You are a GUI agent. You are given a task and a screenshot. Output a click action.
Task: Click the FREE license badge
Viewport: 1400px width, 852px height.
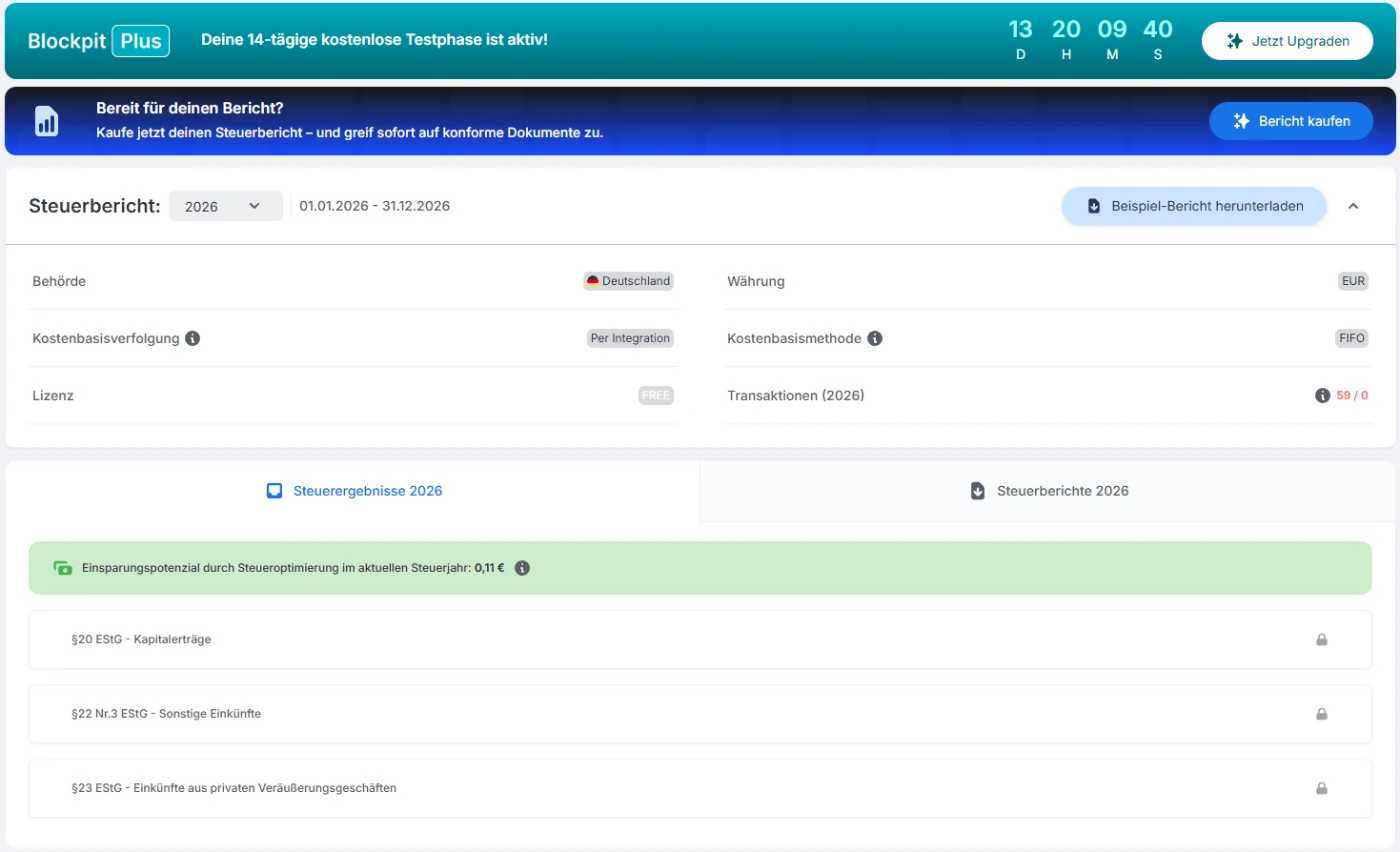tap(656, 396)
